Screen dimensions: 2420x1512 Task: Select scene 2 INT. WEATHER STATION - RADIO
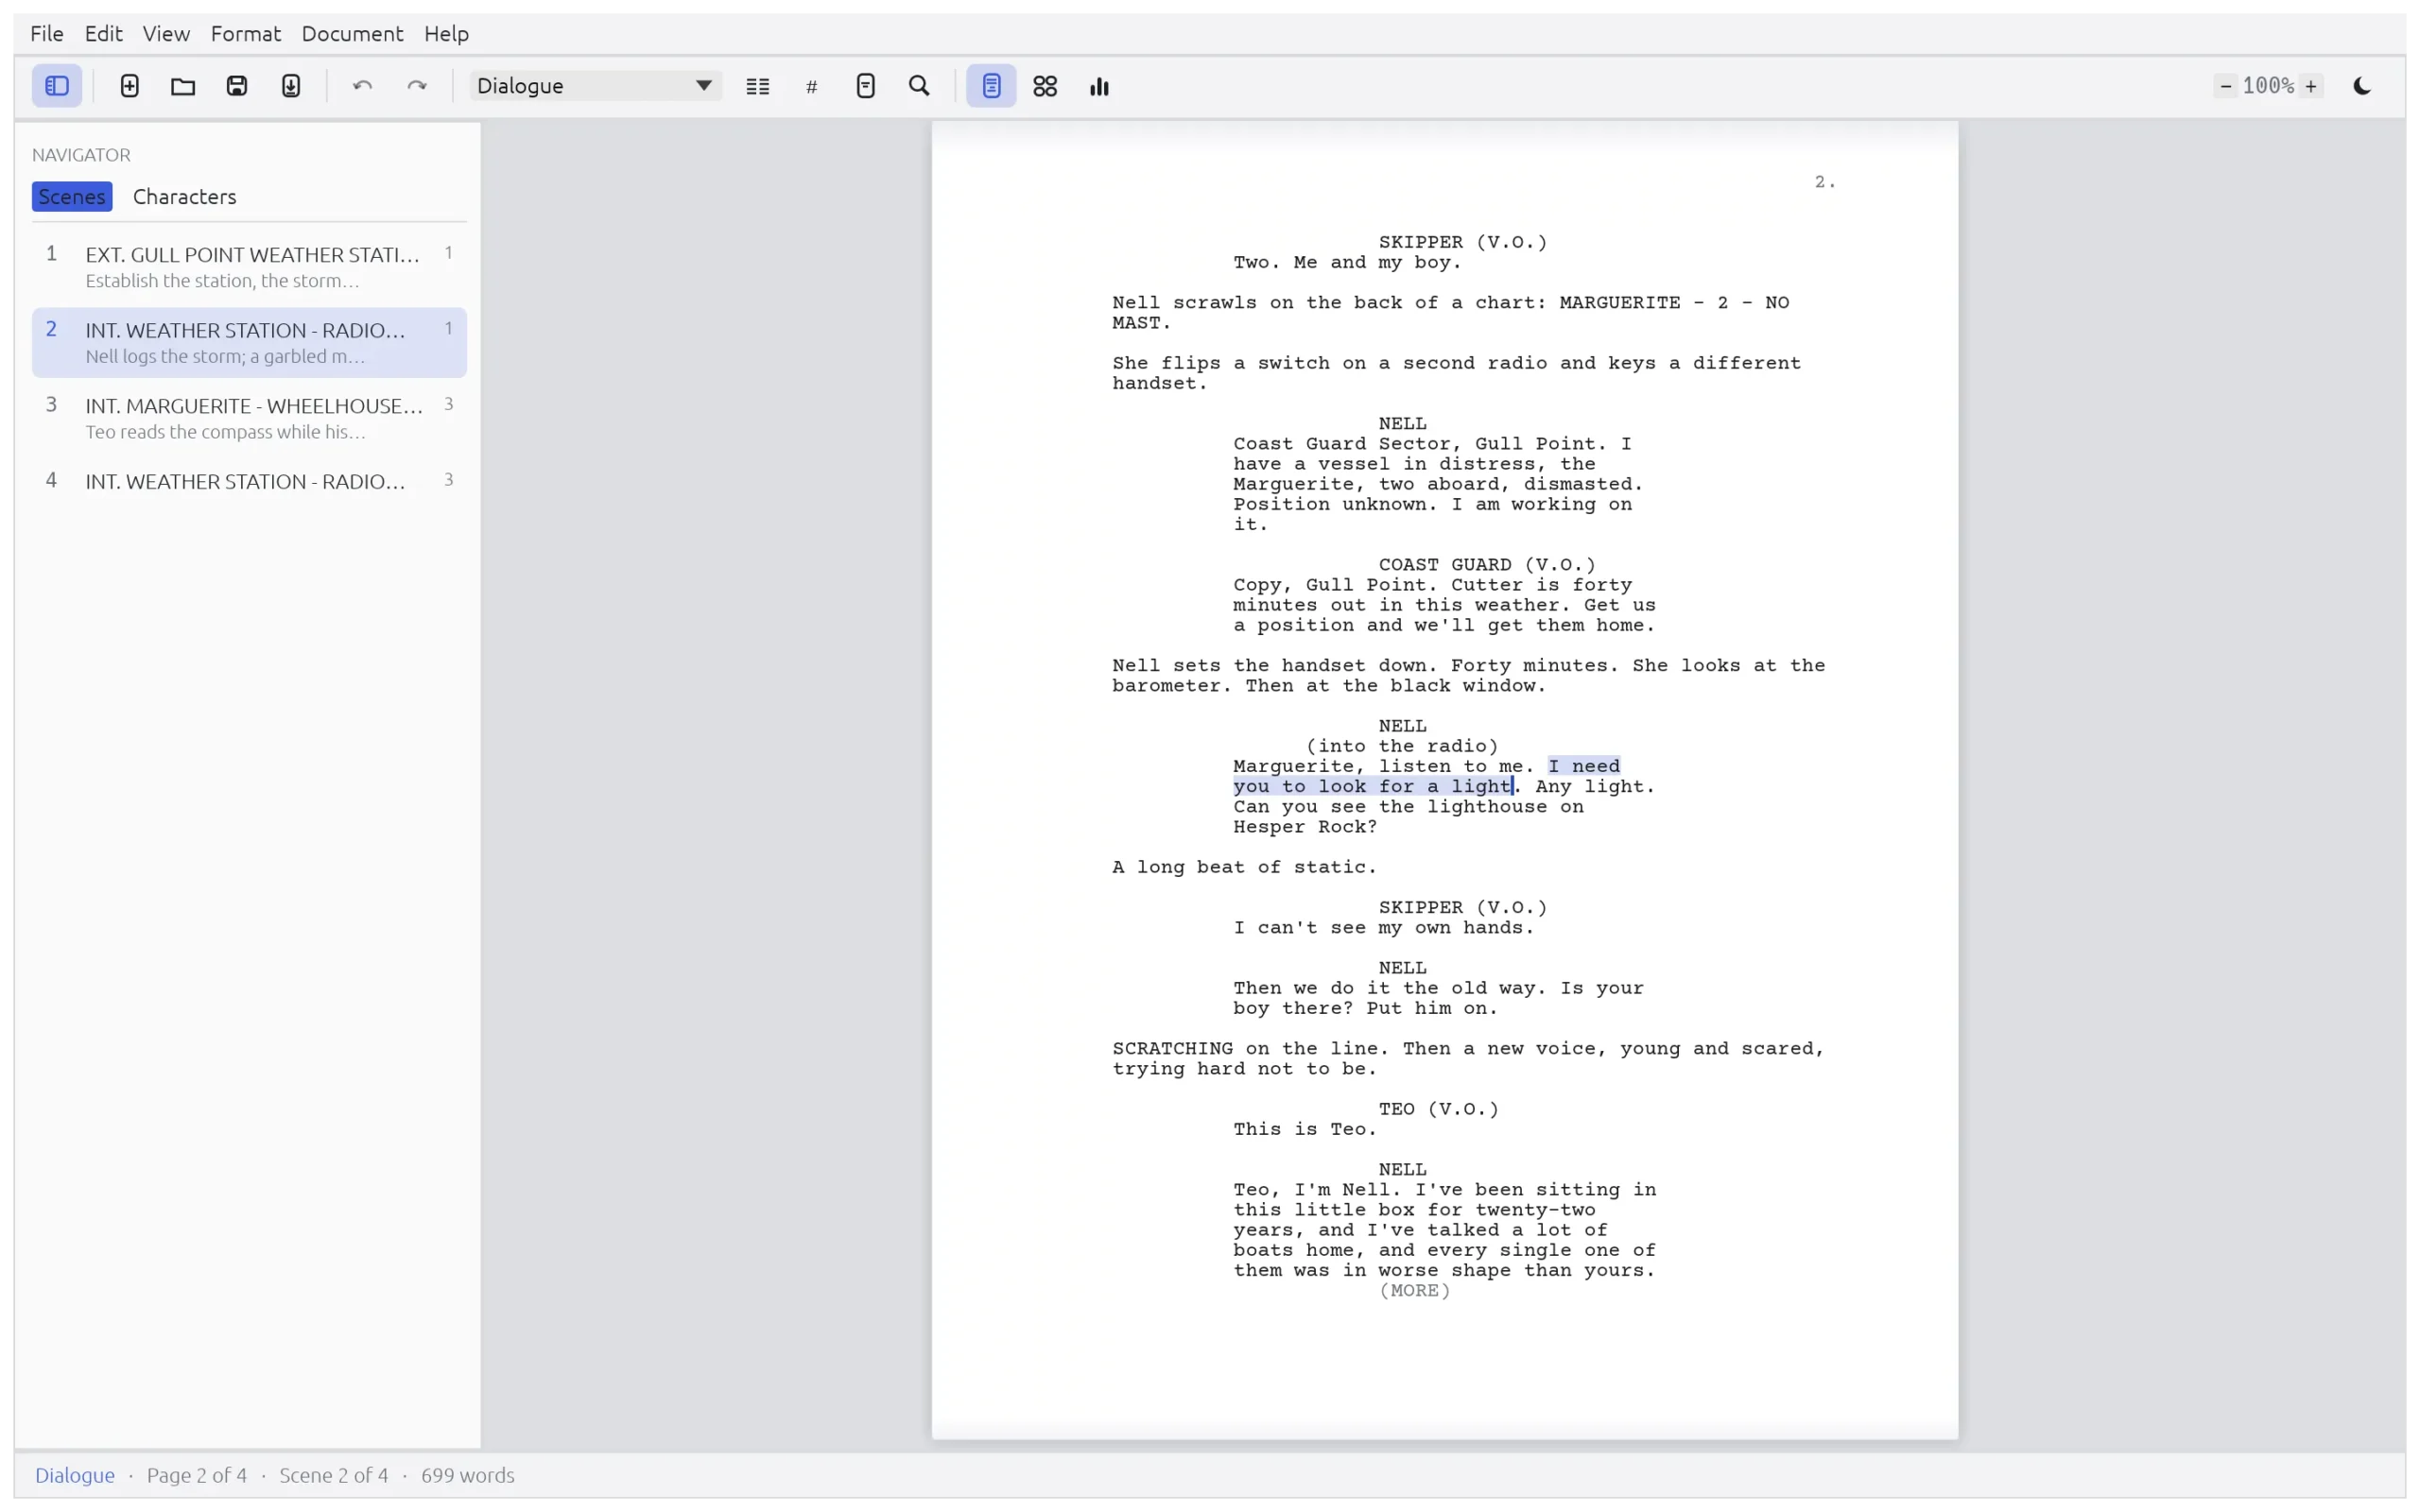pyautogui.click(x=249, y=342)
